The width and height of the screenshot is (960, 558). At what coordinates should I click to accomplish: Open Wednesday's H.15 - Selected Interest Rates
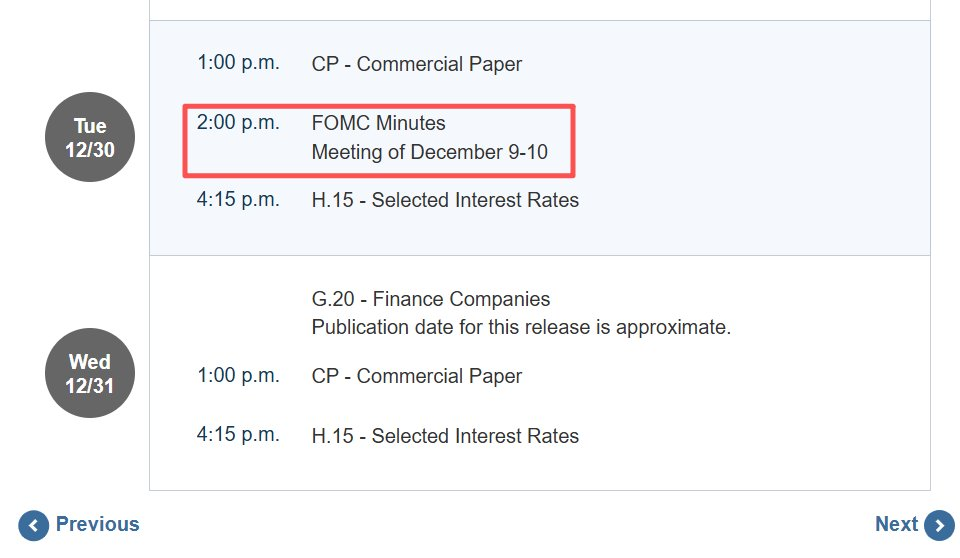(445, 436)
